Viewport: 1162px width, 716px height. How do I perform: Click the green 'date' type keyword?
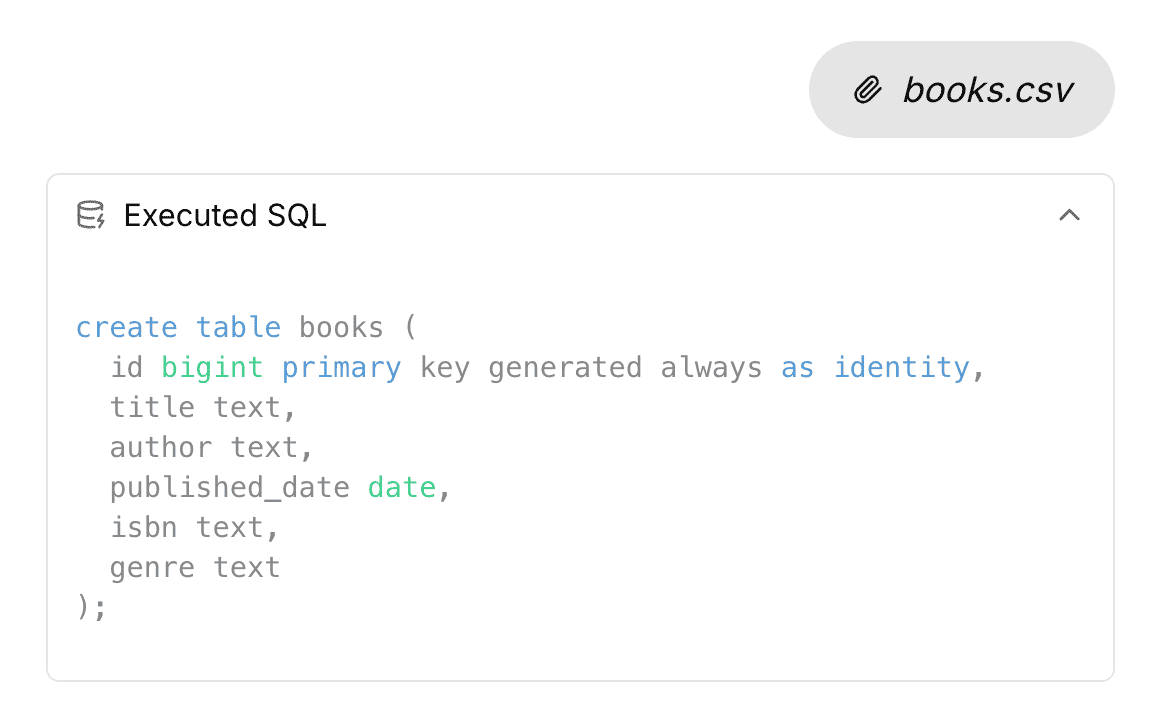[x=402, y=487]
